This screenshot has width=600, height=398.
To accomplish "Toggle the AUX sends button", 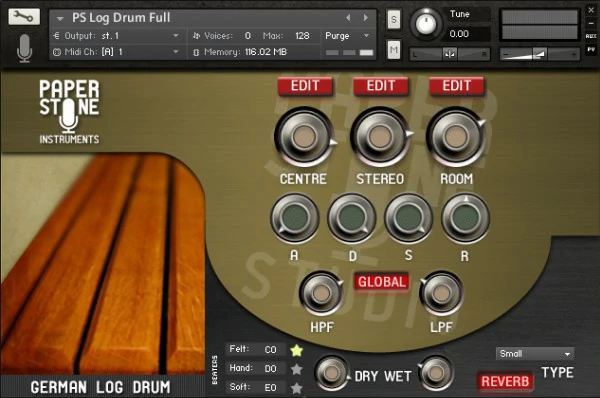I will pyautogui.click(x=591, y=36).
